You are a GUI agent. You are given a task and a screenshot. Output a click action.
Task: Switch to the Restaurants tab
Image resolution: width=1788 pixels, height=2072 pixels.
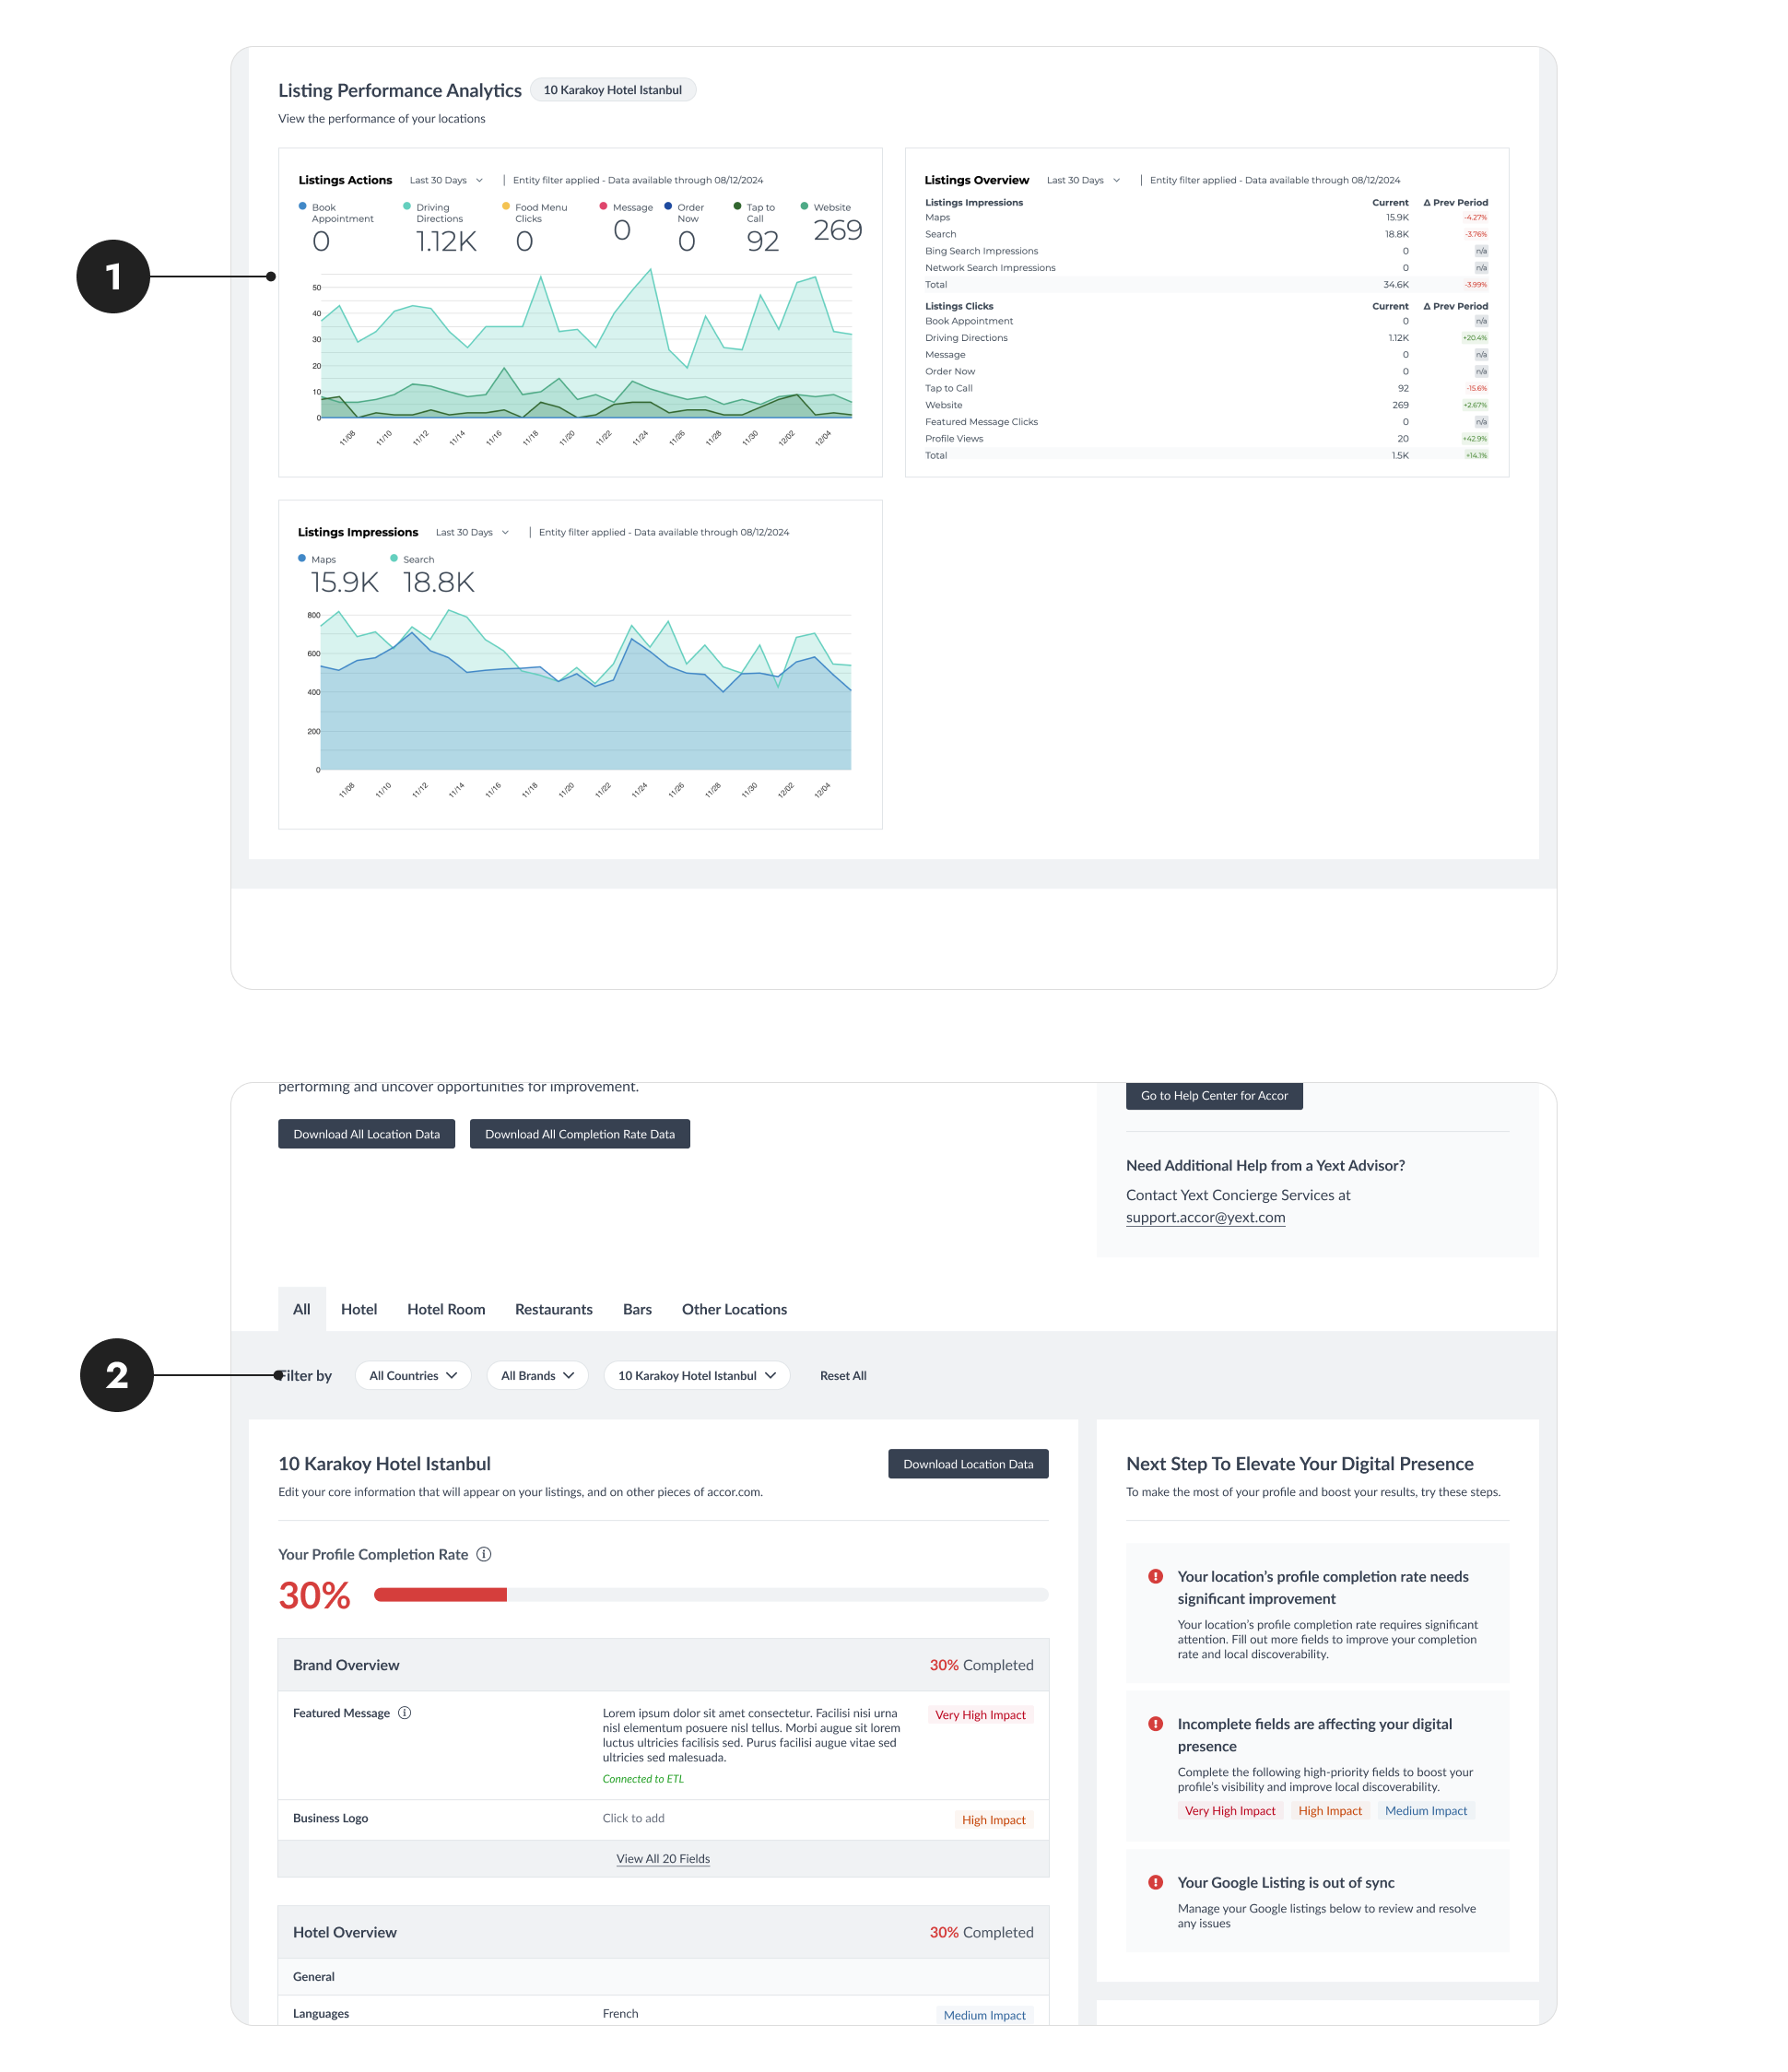pyautogui.click(x=553, y=1309)
